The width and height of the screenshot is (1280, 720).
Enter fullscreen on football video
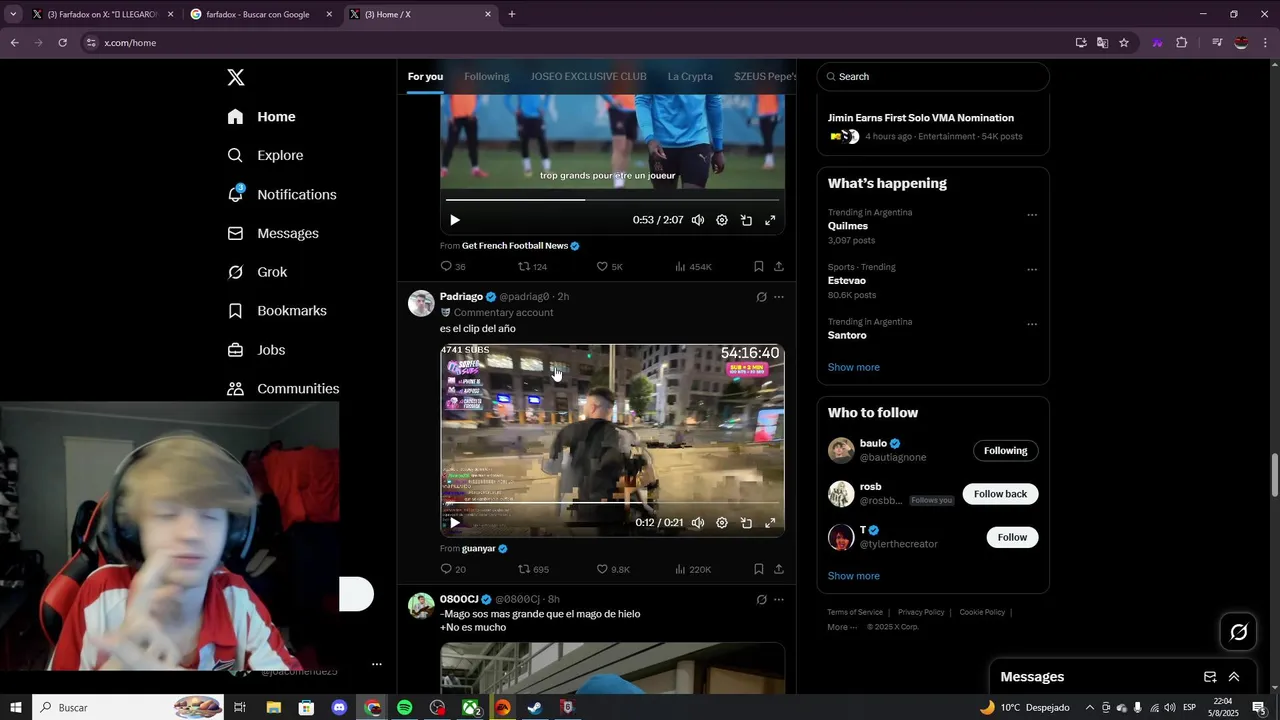coord(770,220)
